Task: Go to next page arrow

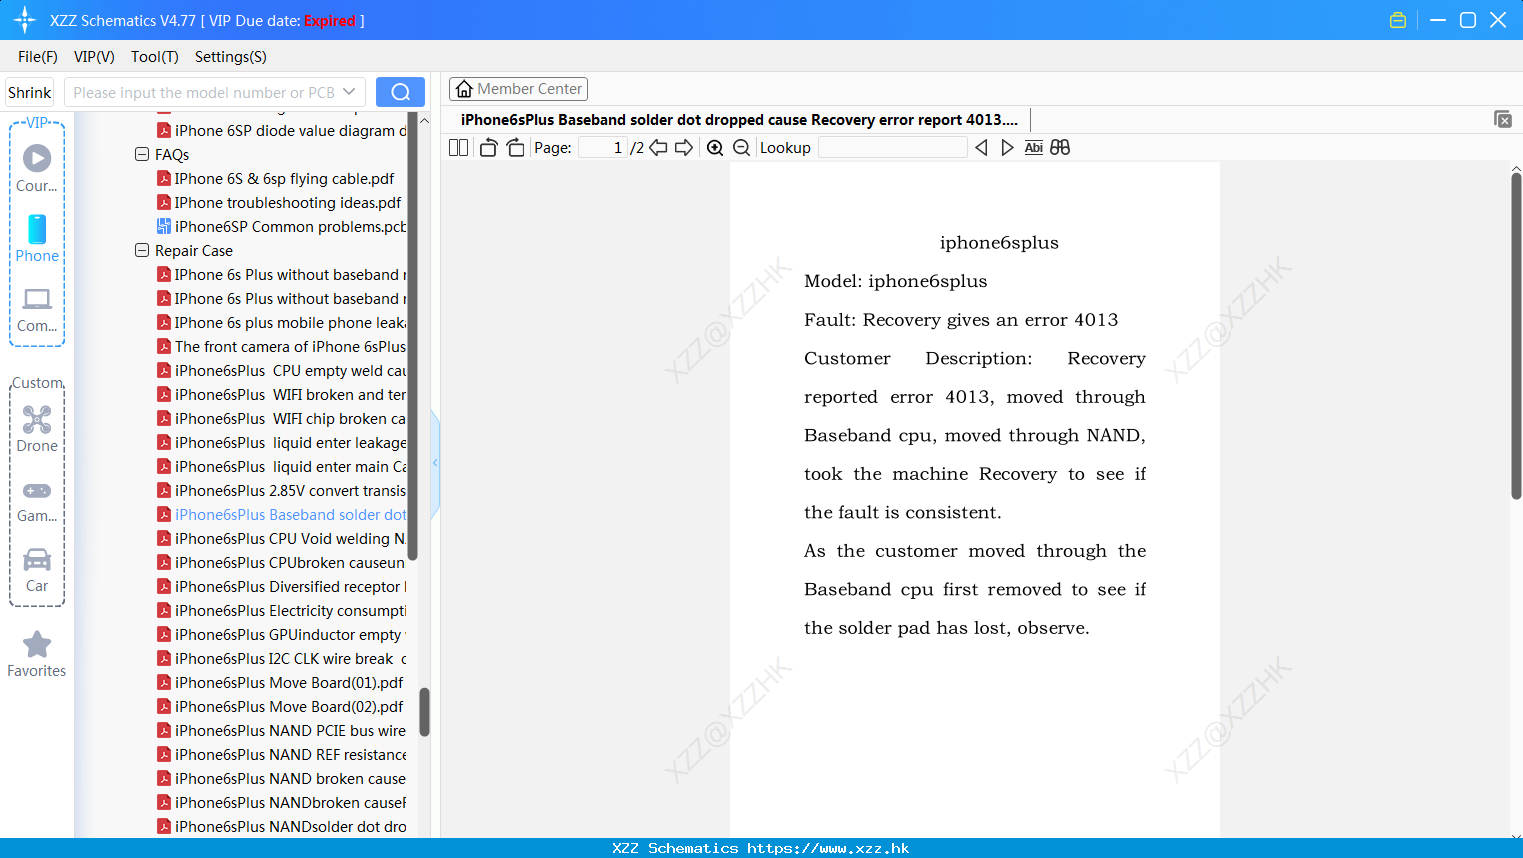Action: tap(684, 148)
